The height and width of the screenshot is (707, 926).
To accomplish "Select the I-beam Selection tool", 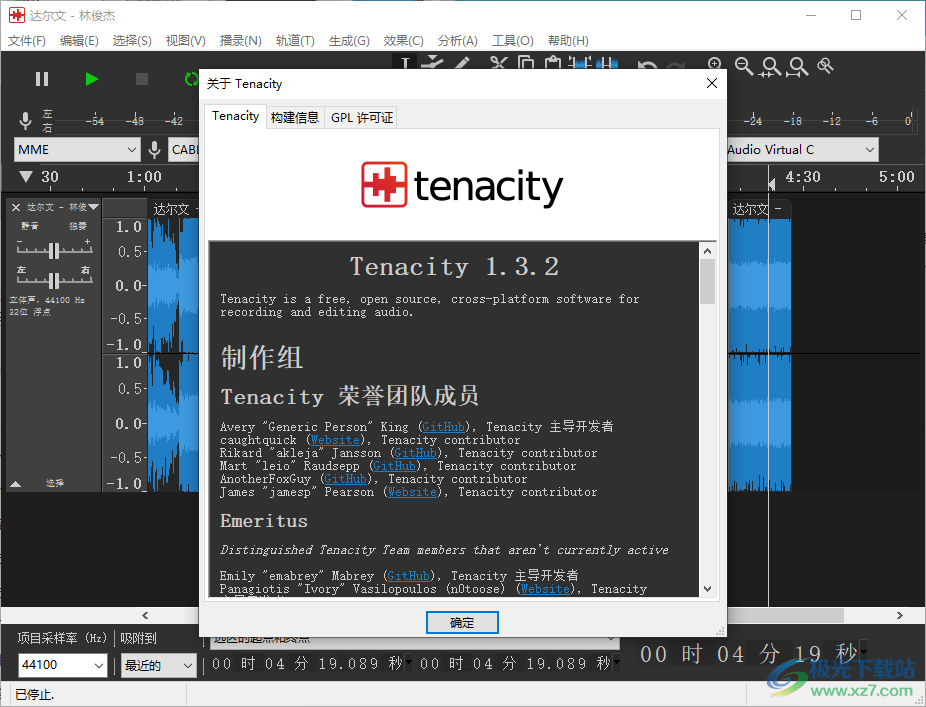I will click(x=405, y=63).
